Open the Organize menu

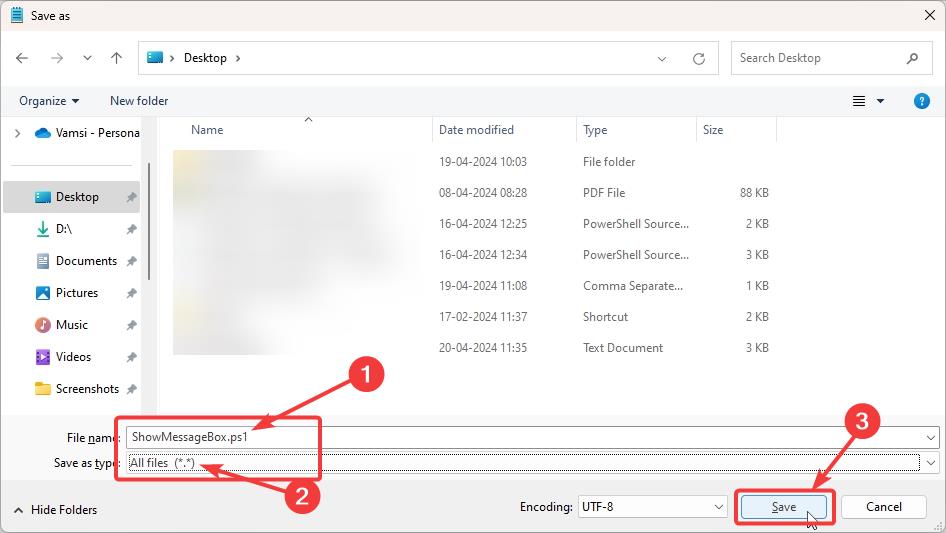coord(49,101)
